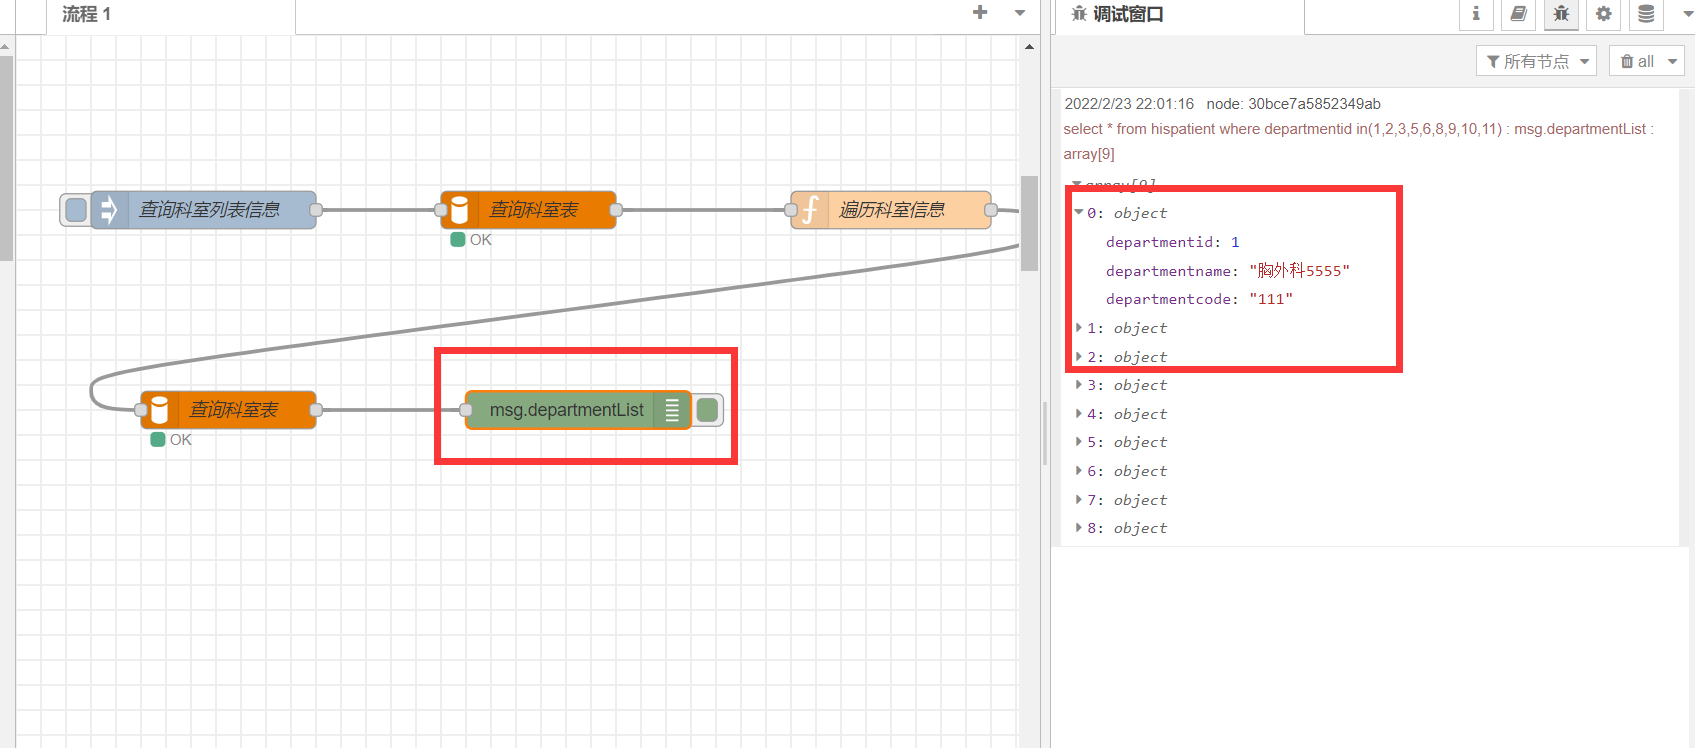
Task: Click the departmentname value 胸外科5555
Action: 1299,271
